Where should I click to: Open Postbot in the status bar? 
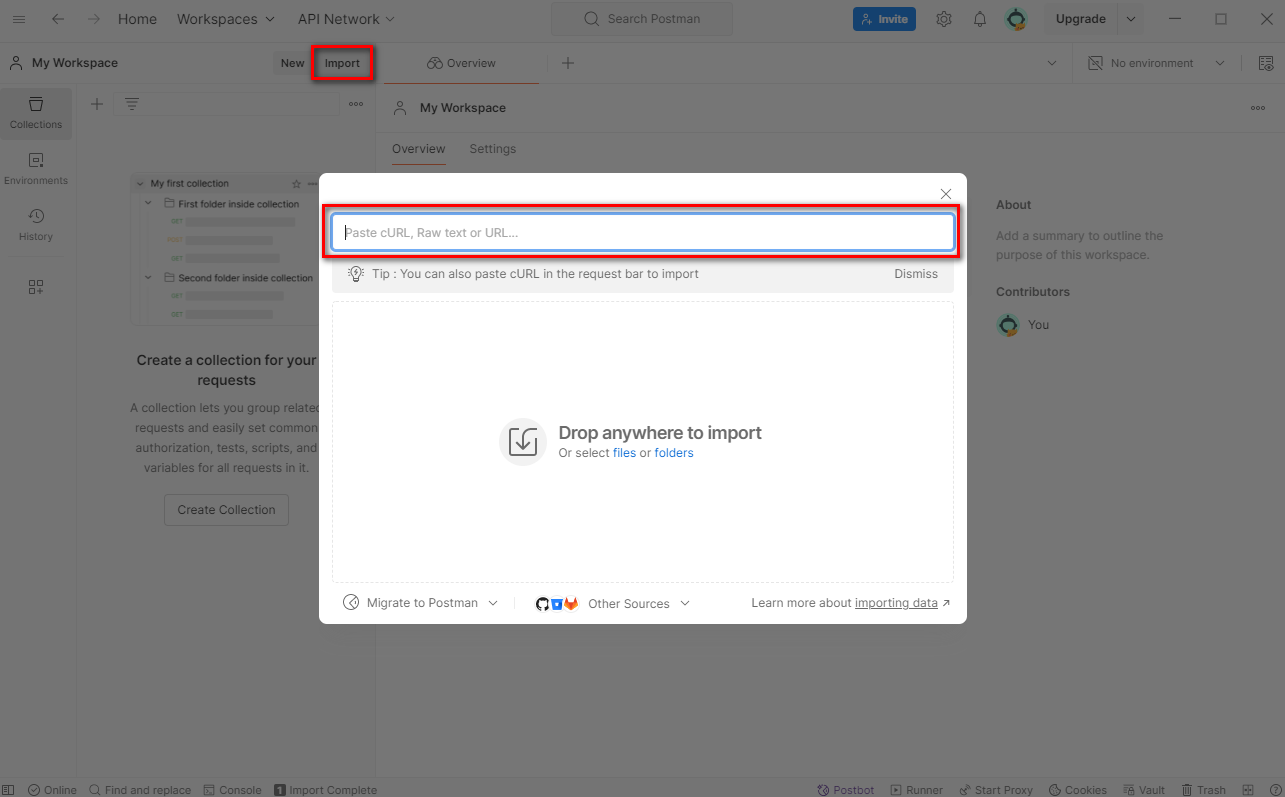[846, 789]
